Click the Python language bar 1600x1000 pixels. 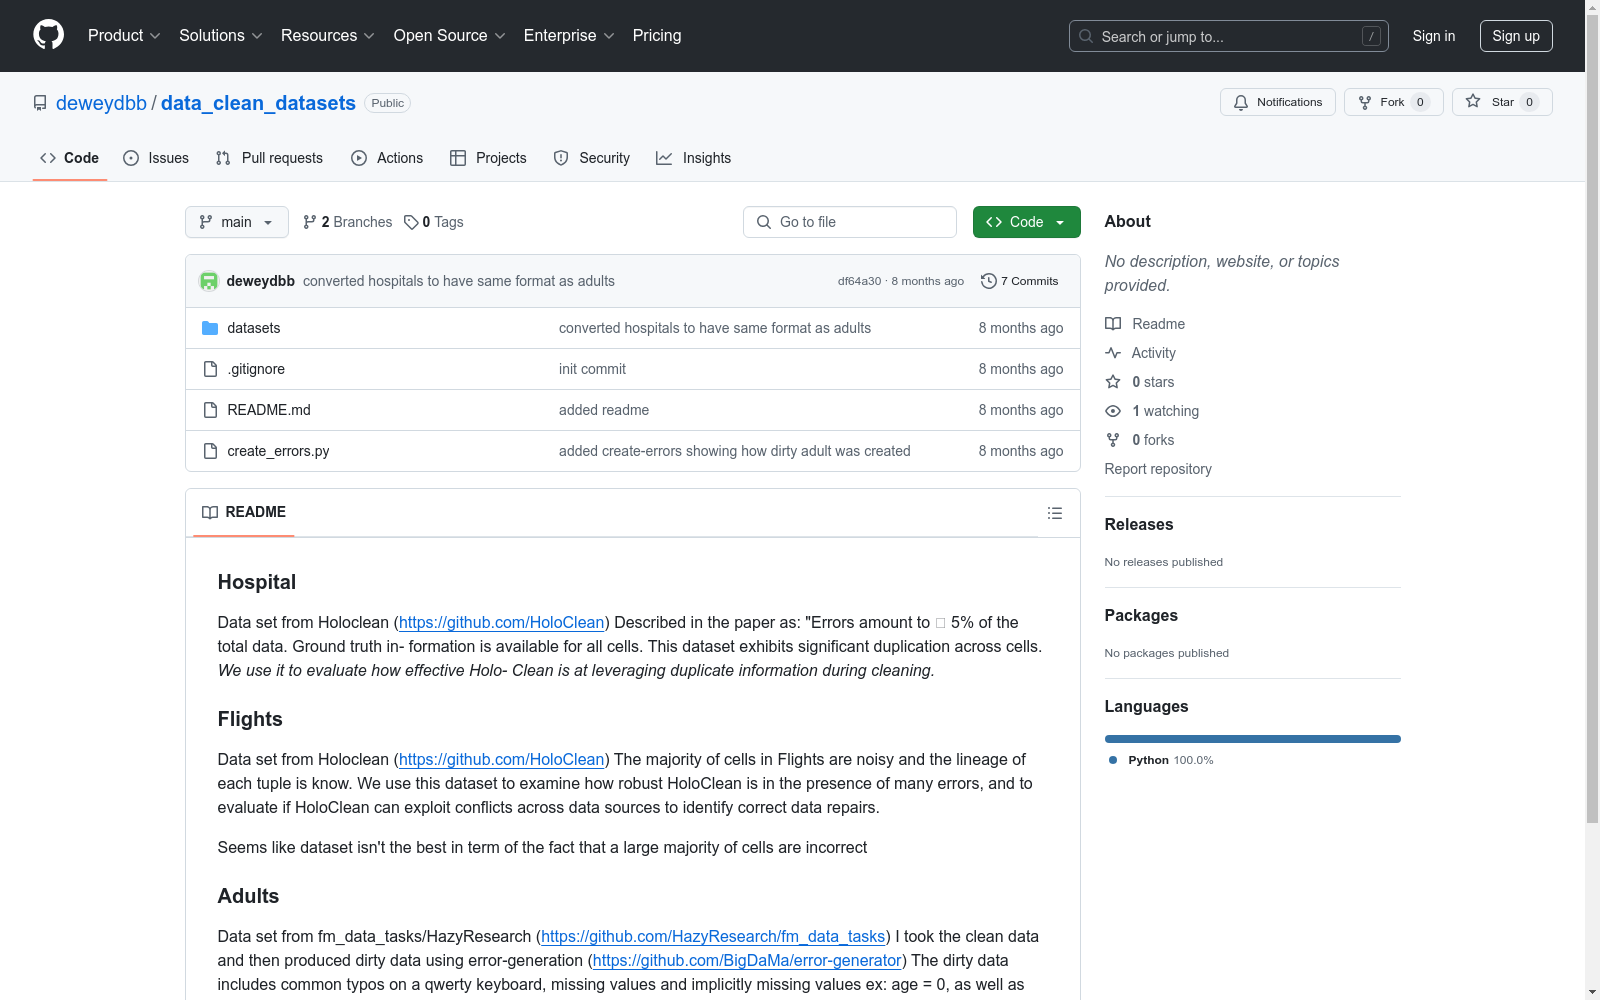coord(1253,739)
